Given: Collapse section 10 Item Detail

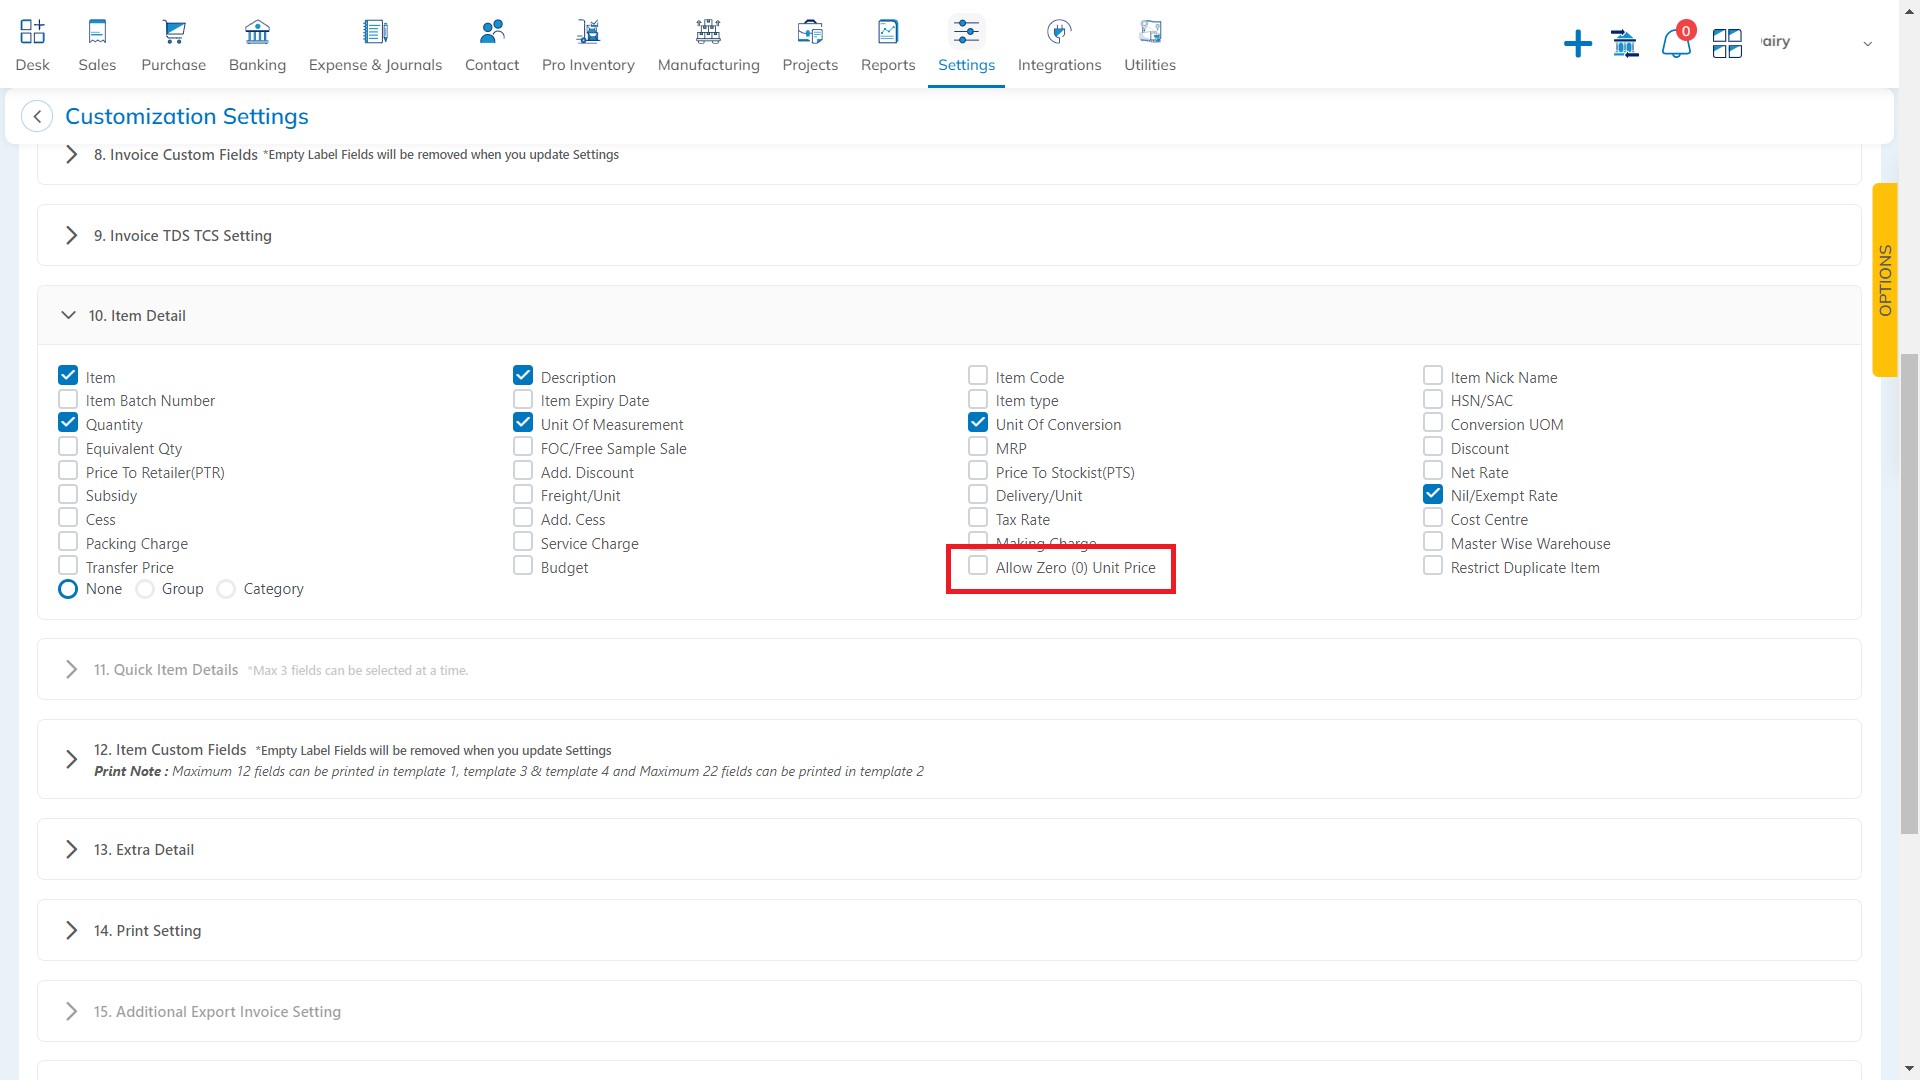Looking at the screenshot, I should (68, 315).
